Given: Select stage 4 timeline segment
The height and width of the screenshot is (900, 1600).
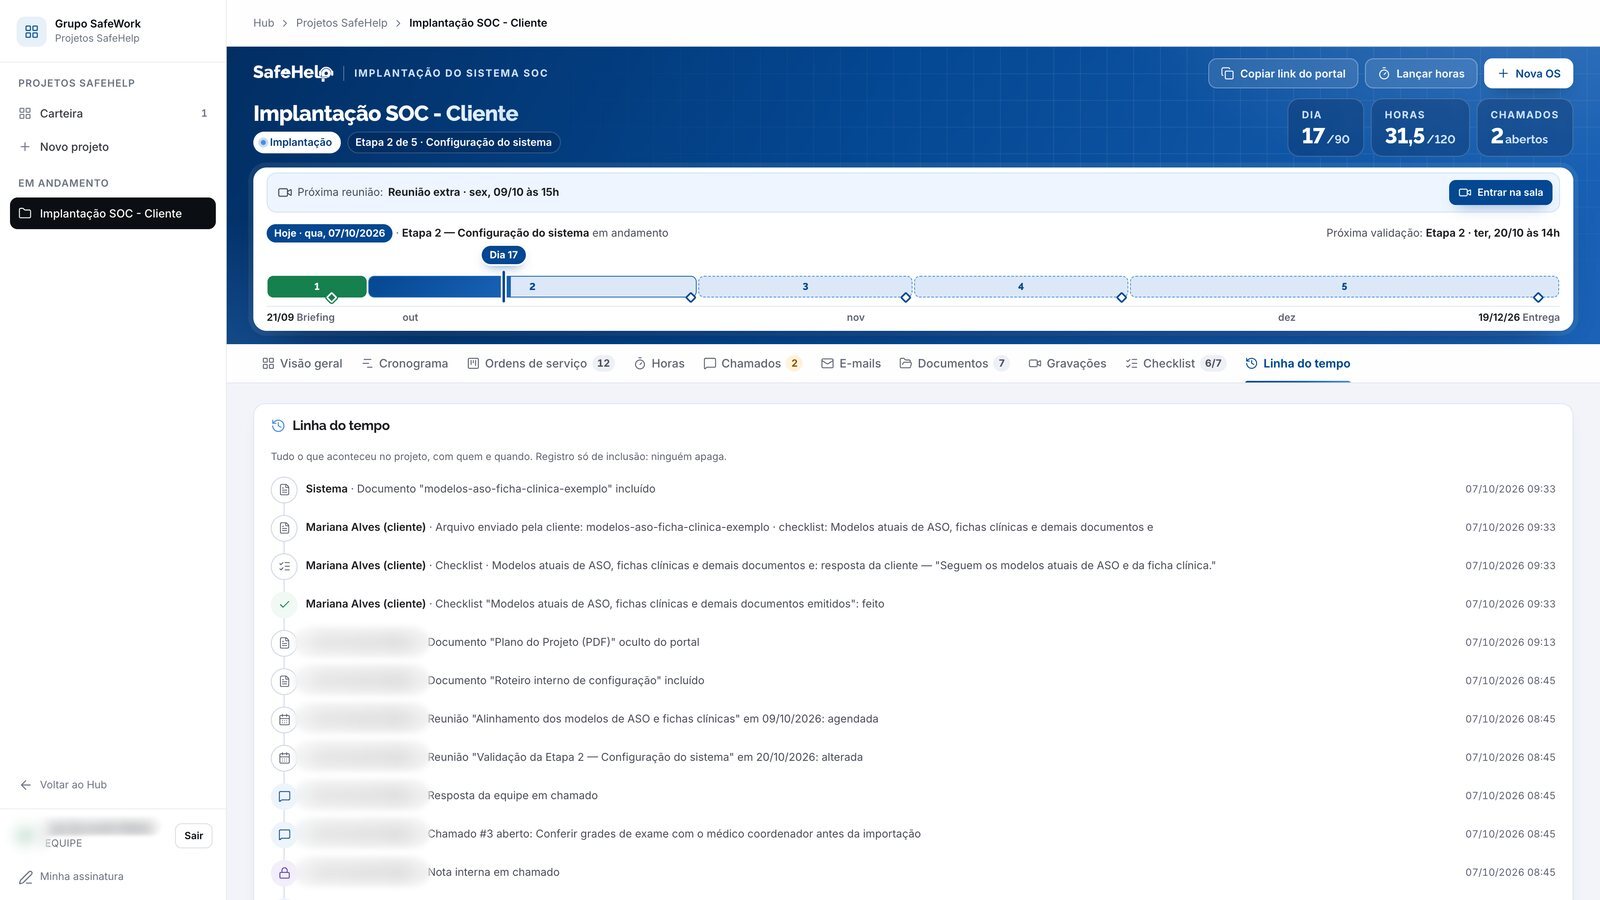Looking at the screenshot, I should coord(1021,287).
